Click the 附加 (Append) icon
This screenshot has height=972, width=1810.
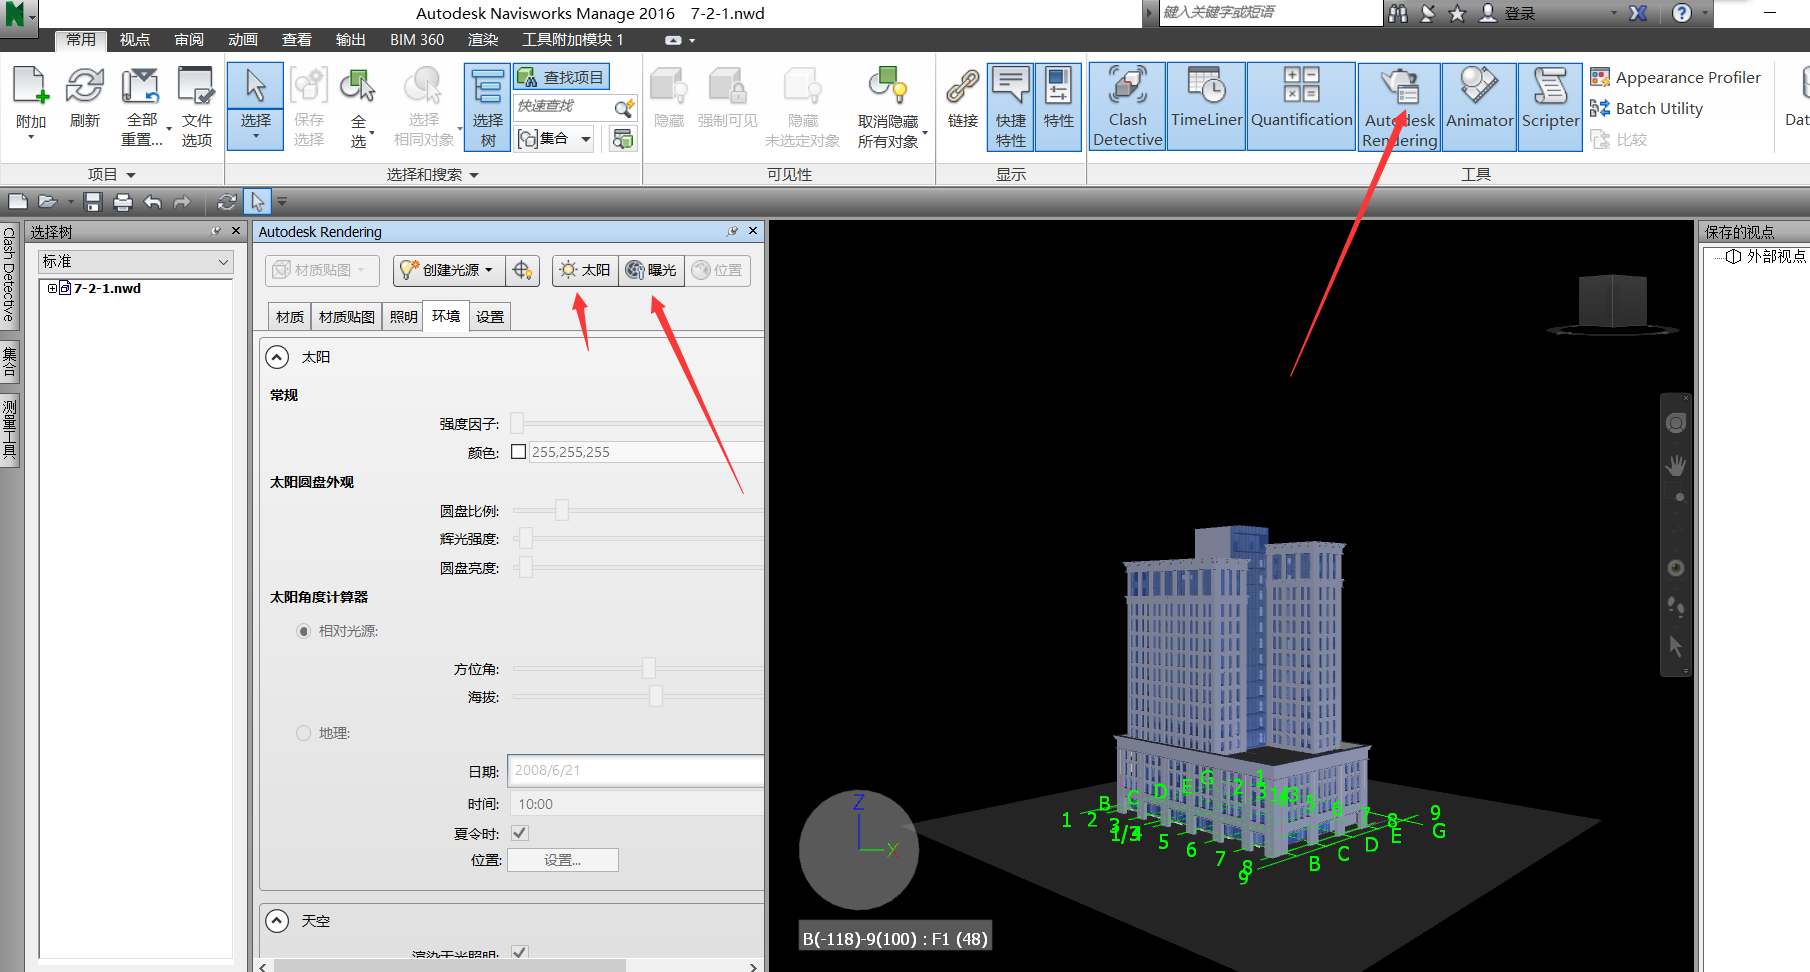coord(31,103)
